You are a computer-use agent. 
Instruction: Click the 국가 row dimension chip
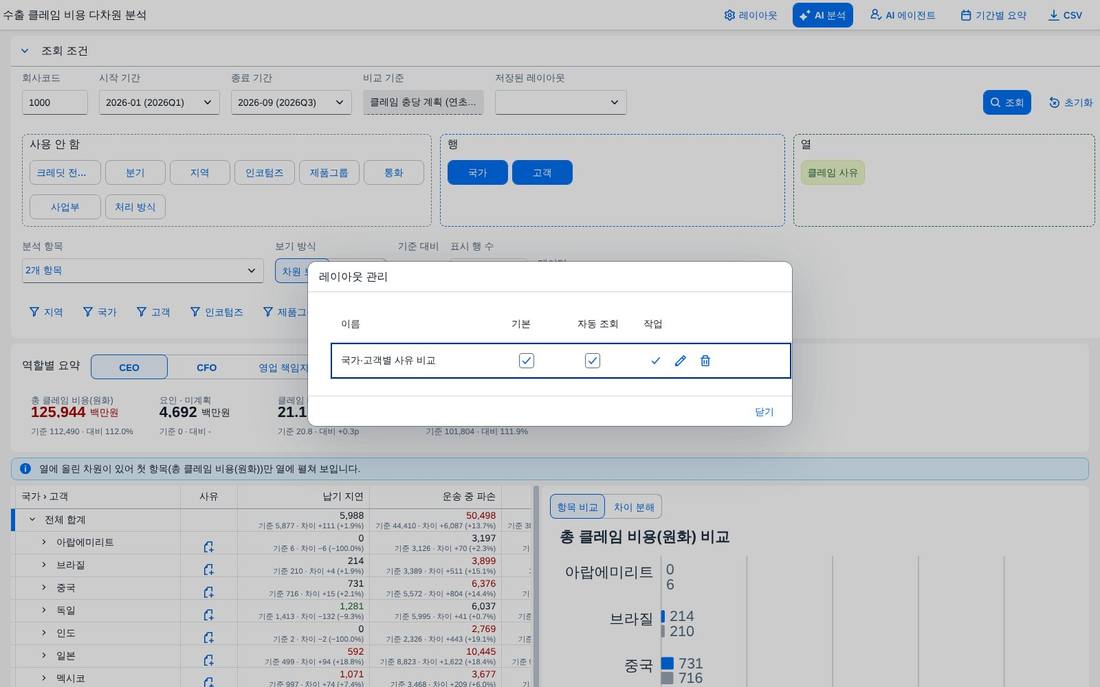(478, 173)
